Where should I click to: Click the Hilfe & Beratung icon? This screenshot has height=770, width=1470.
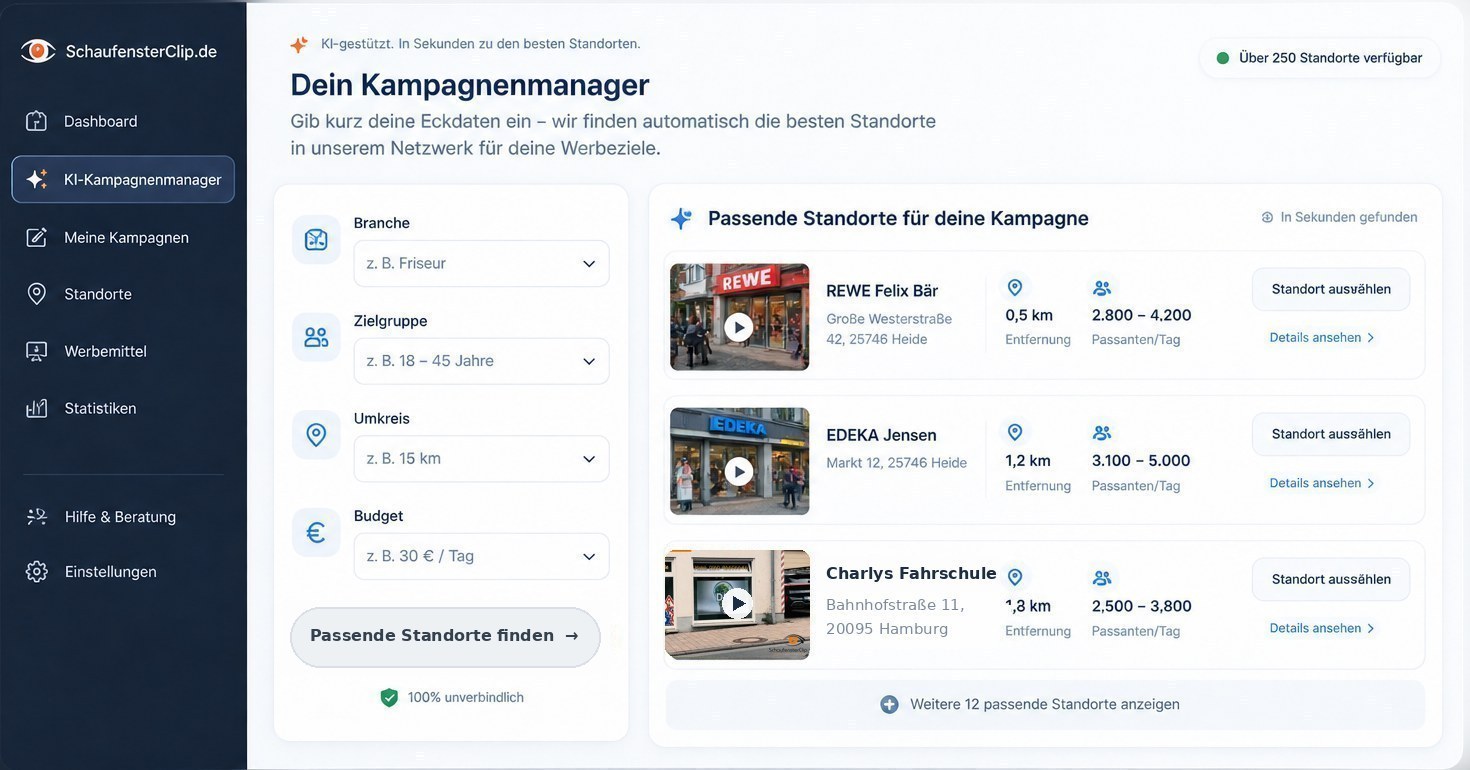[37, 517]
